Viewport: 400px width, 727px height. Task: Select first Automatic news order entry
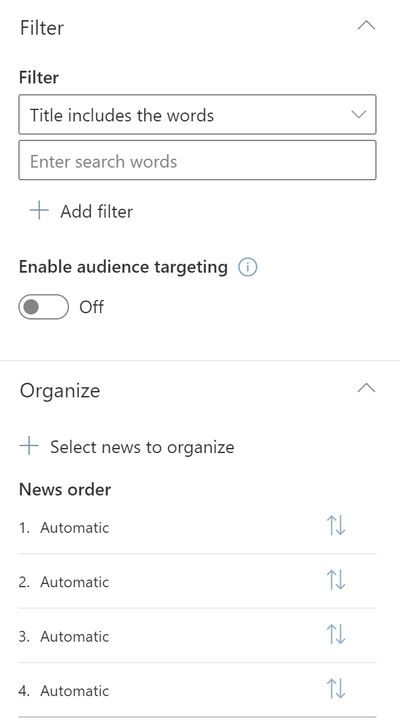pyautogui.click(x=197, y=527)
